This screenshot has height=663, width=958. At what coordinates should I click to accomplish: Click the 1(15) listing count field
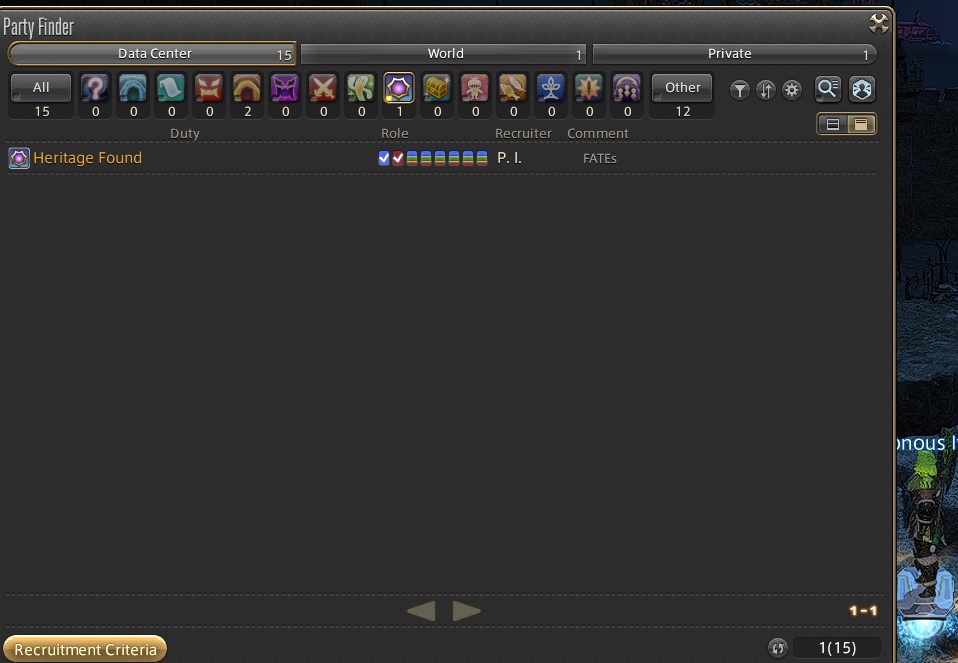(x=836, y=648)
